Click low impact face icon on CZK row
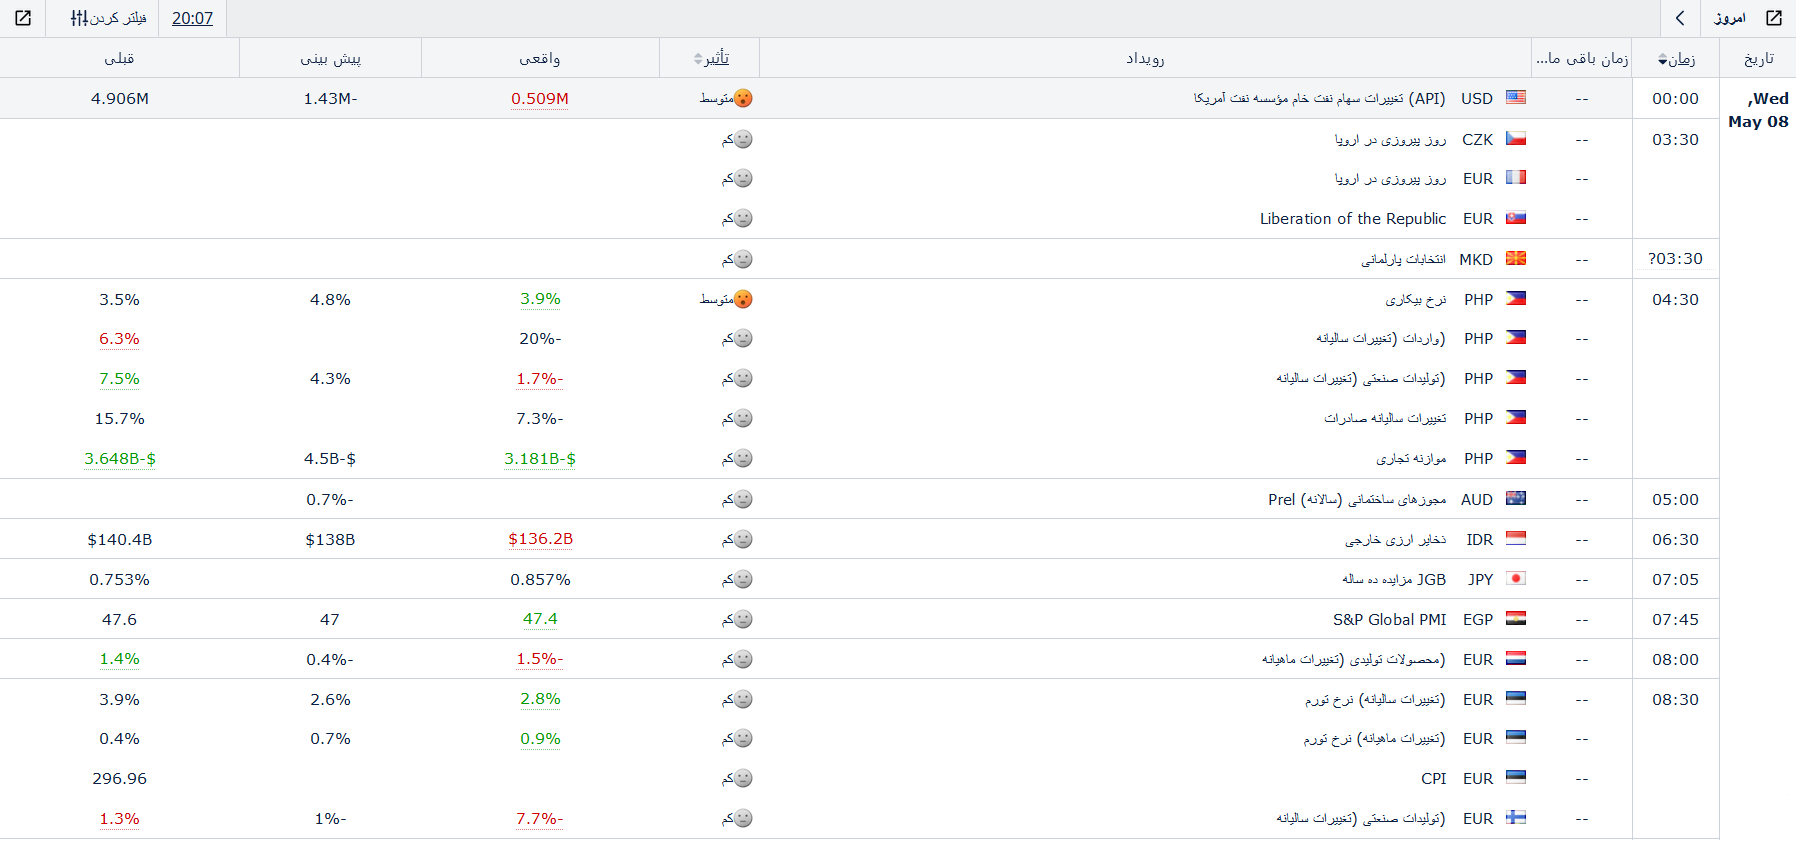Viewport: 1803px width, 841px height. pyautogui.click(x=743, y=139)
